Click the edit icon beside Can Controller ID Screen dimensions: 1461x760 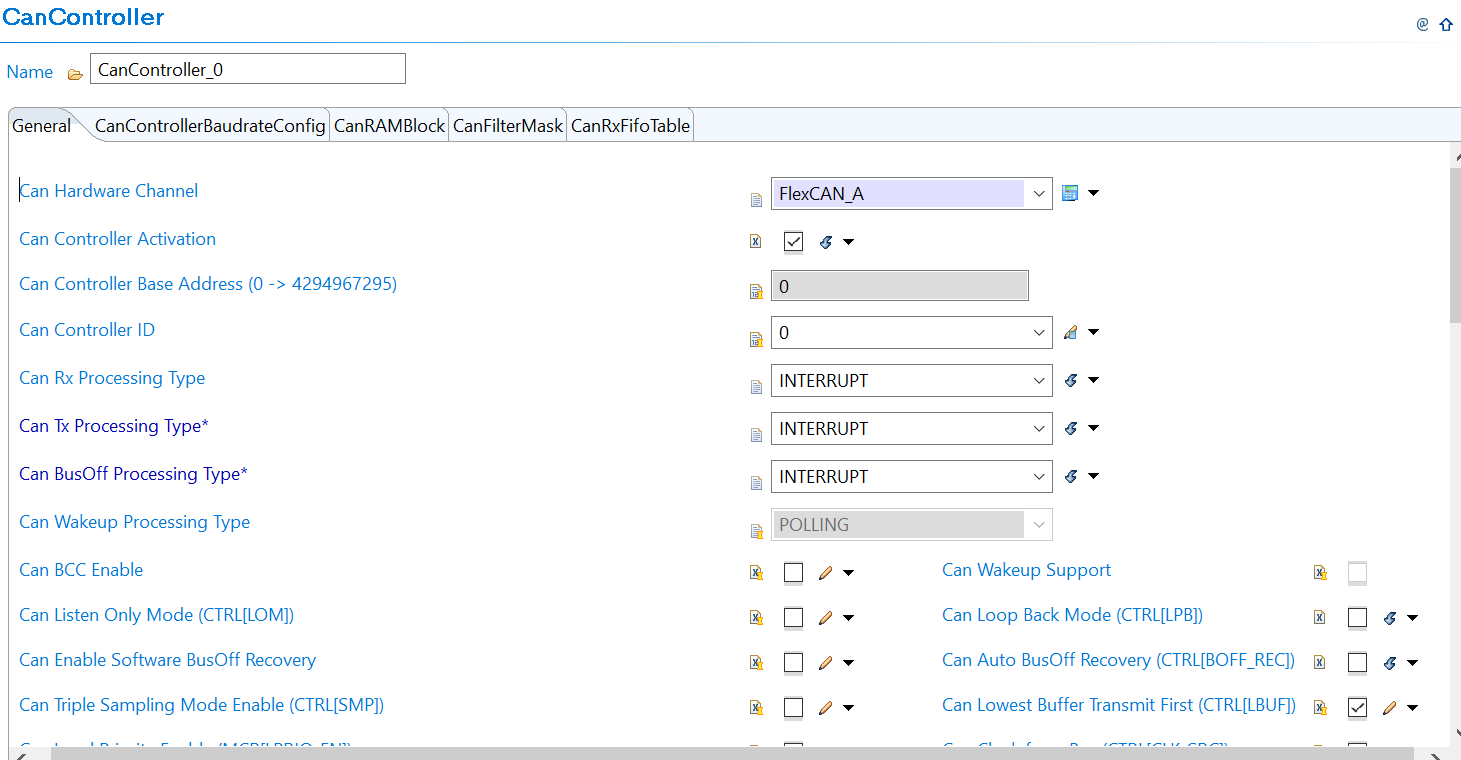tap(1070, 332)
